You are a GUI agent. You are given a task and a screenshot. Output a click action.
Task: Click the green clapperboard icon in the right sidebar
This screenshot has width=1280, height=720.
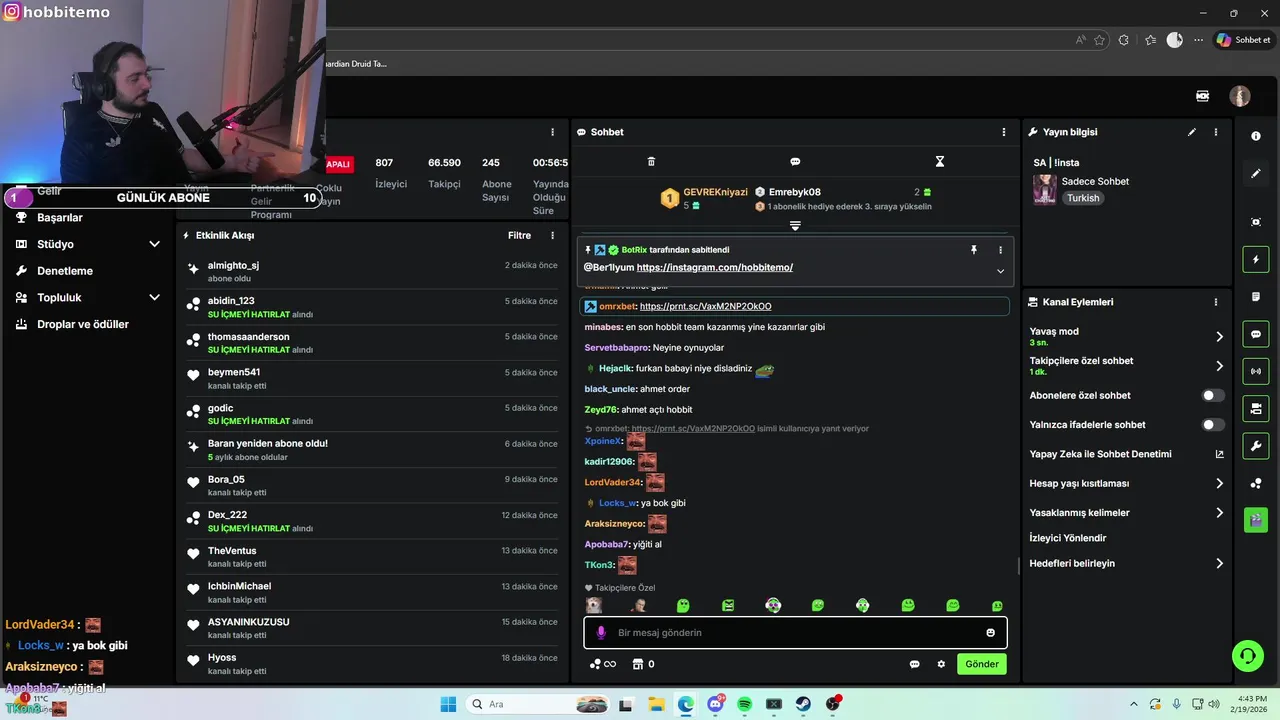point(1256,520)
